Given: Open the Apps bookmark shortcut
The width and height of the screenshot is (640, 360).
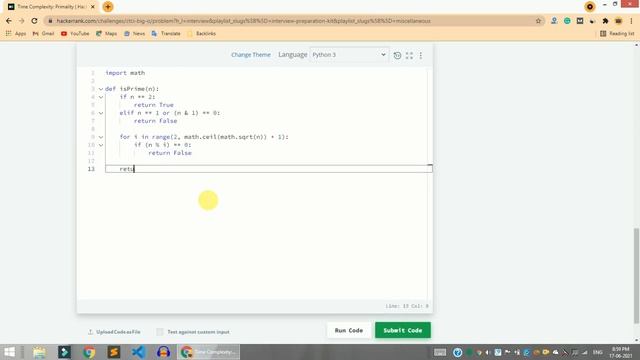Looking at the screenshot, I should click(16, 33).
